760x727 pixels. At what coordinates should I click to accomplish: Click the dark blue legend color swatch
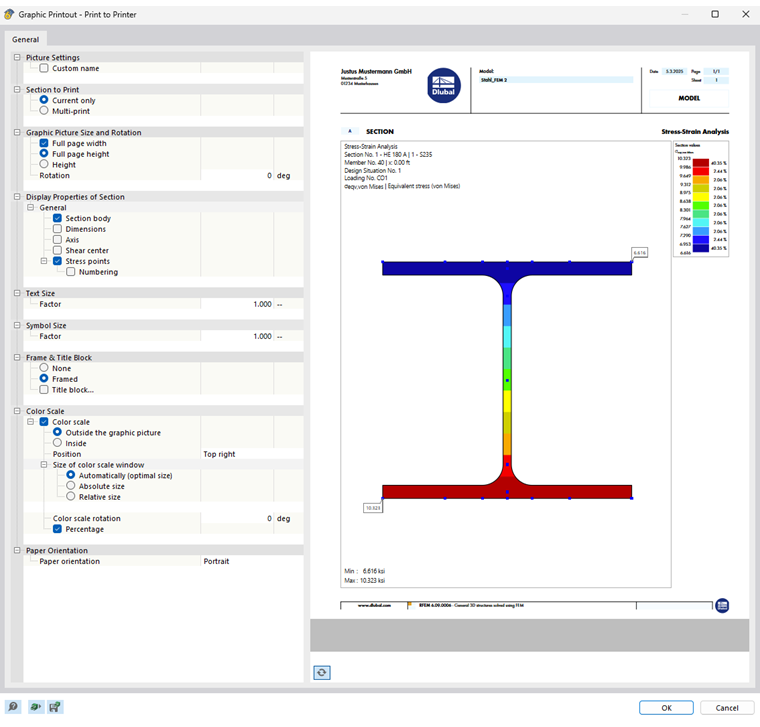(701, 248)
